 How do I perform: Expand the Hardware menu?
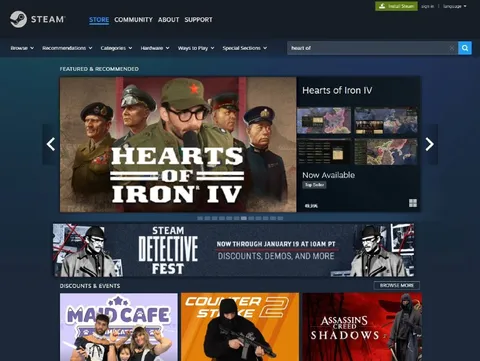tap(155, 48)
